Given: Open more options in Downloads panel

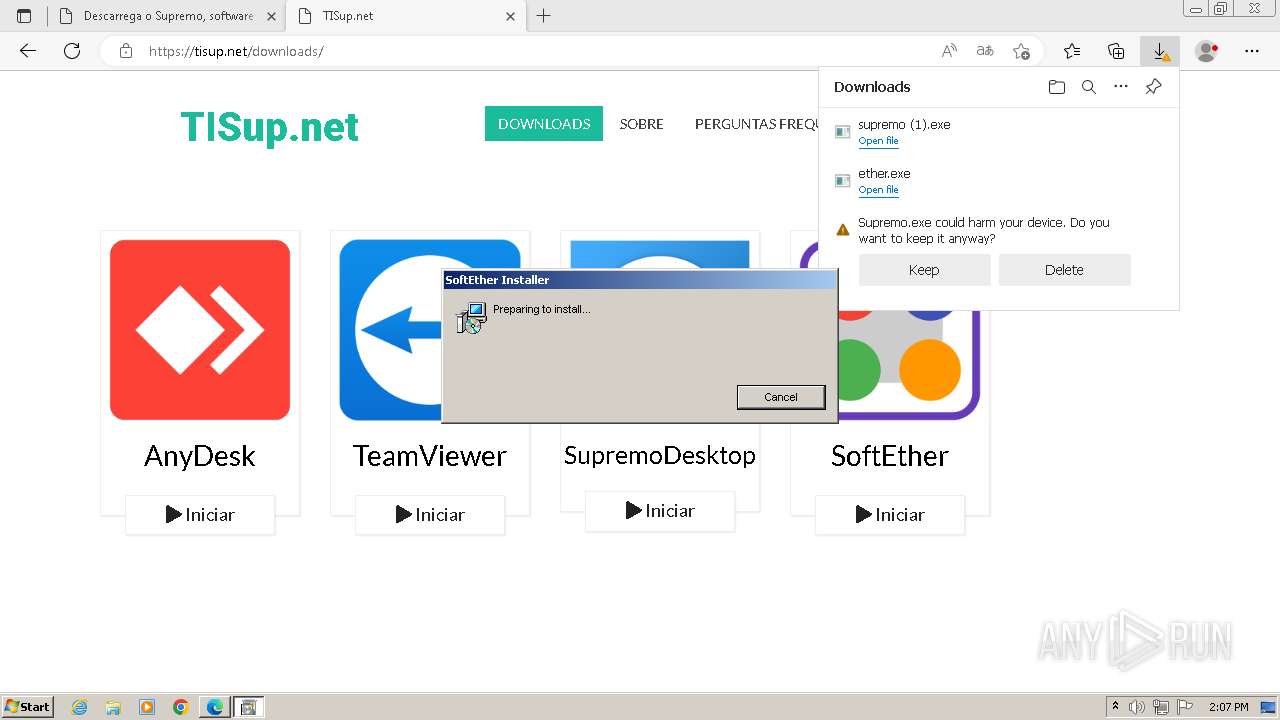Looking at the screenshot, I should [x=1121, y=87].
